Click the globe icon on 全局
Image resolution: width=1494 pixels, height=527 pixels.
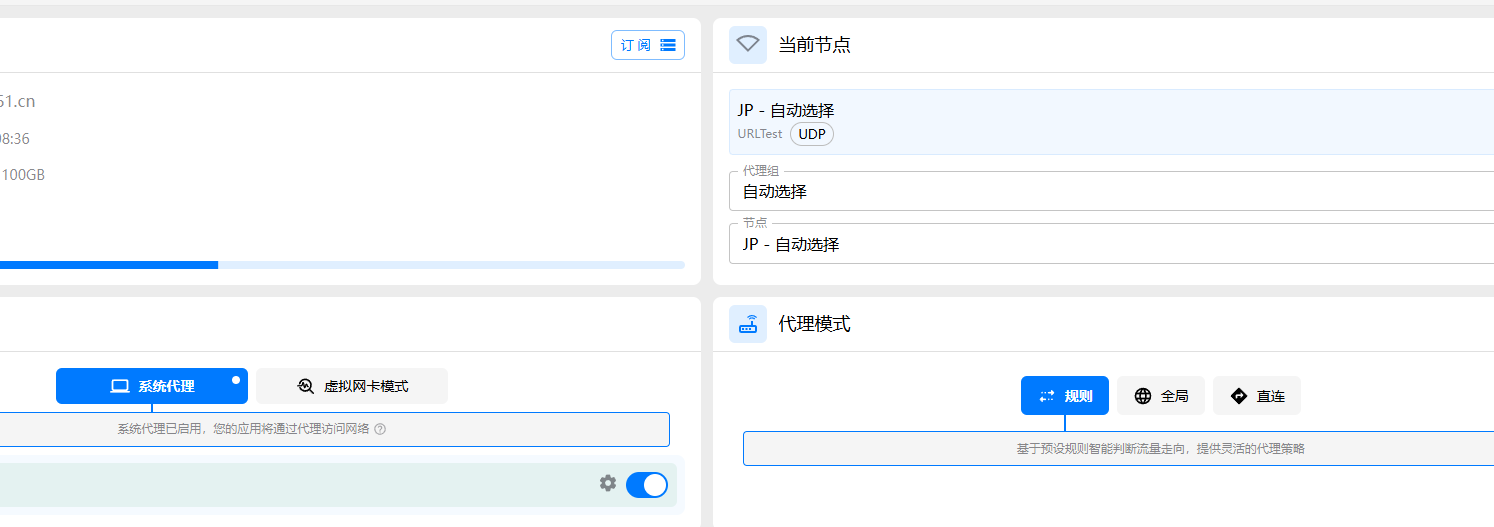tap(1143, 396)
